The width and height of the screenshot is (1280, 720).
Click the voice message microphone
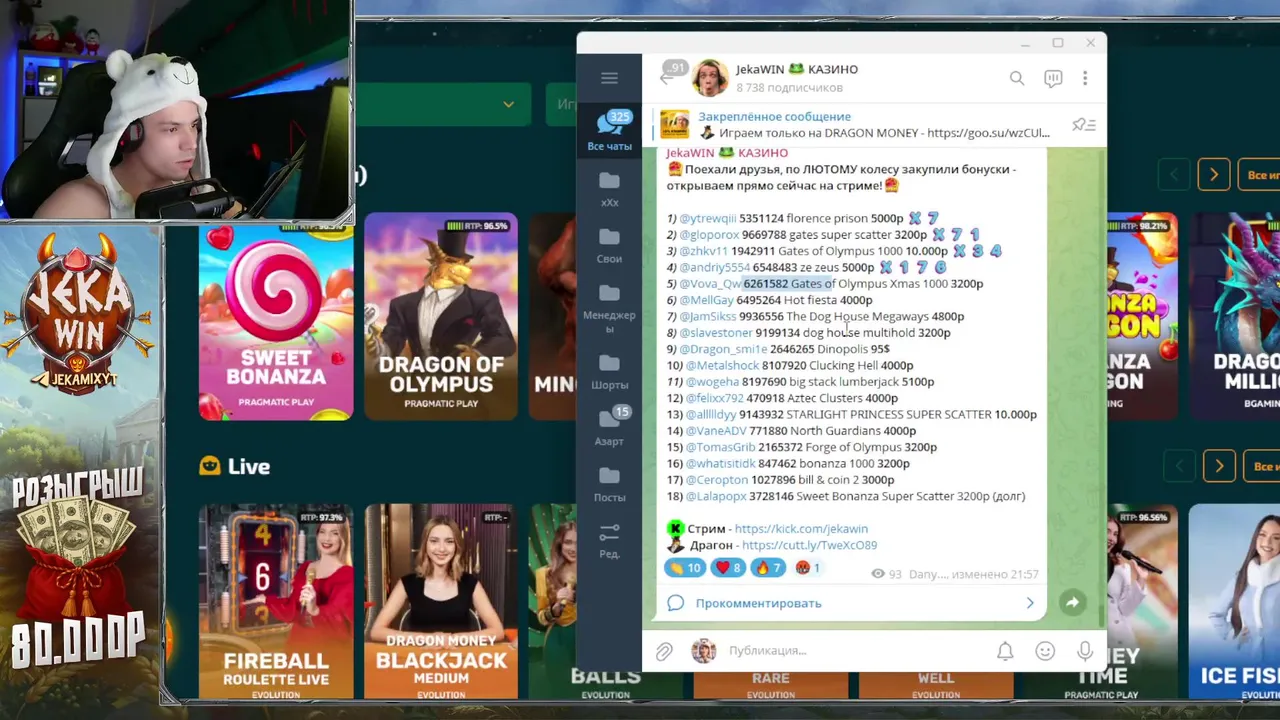[x=1085, y=651]
